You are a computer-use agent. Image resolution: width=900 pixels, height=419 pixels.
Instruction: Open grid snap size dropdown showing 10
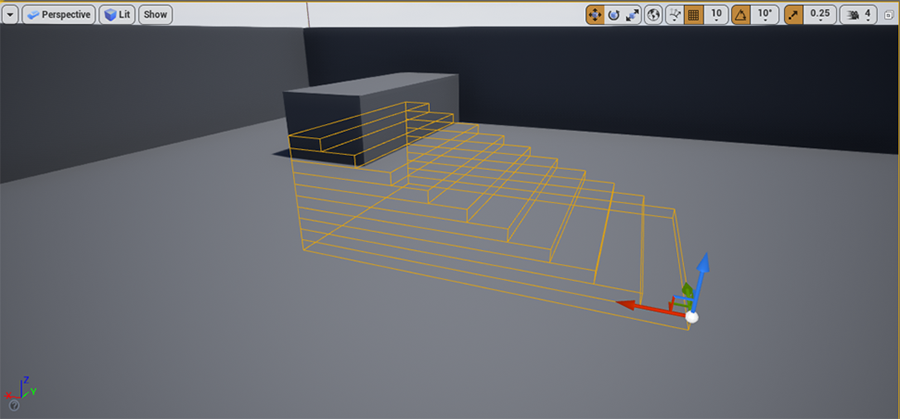[x=716, y=15]
